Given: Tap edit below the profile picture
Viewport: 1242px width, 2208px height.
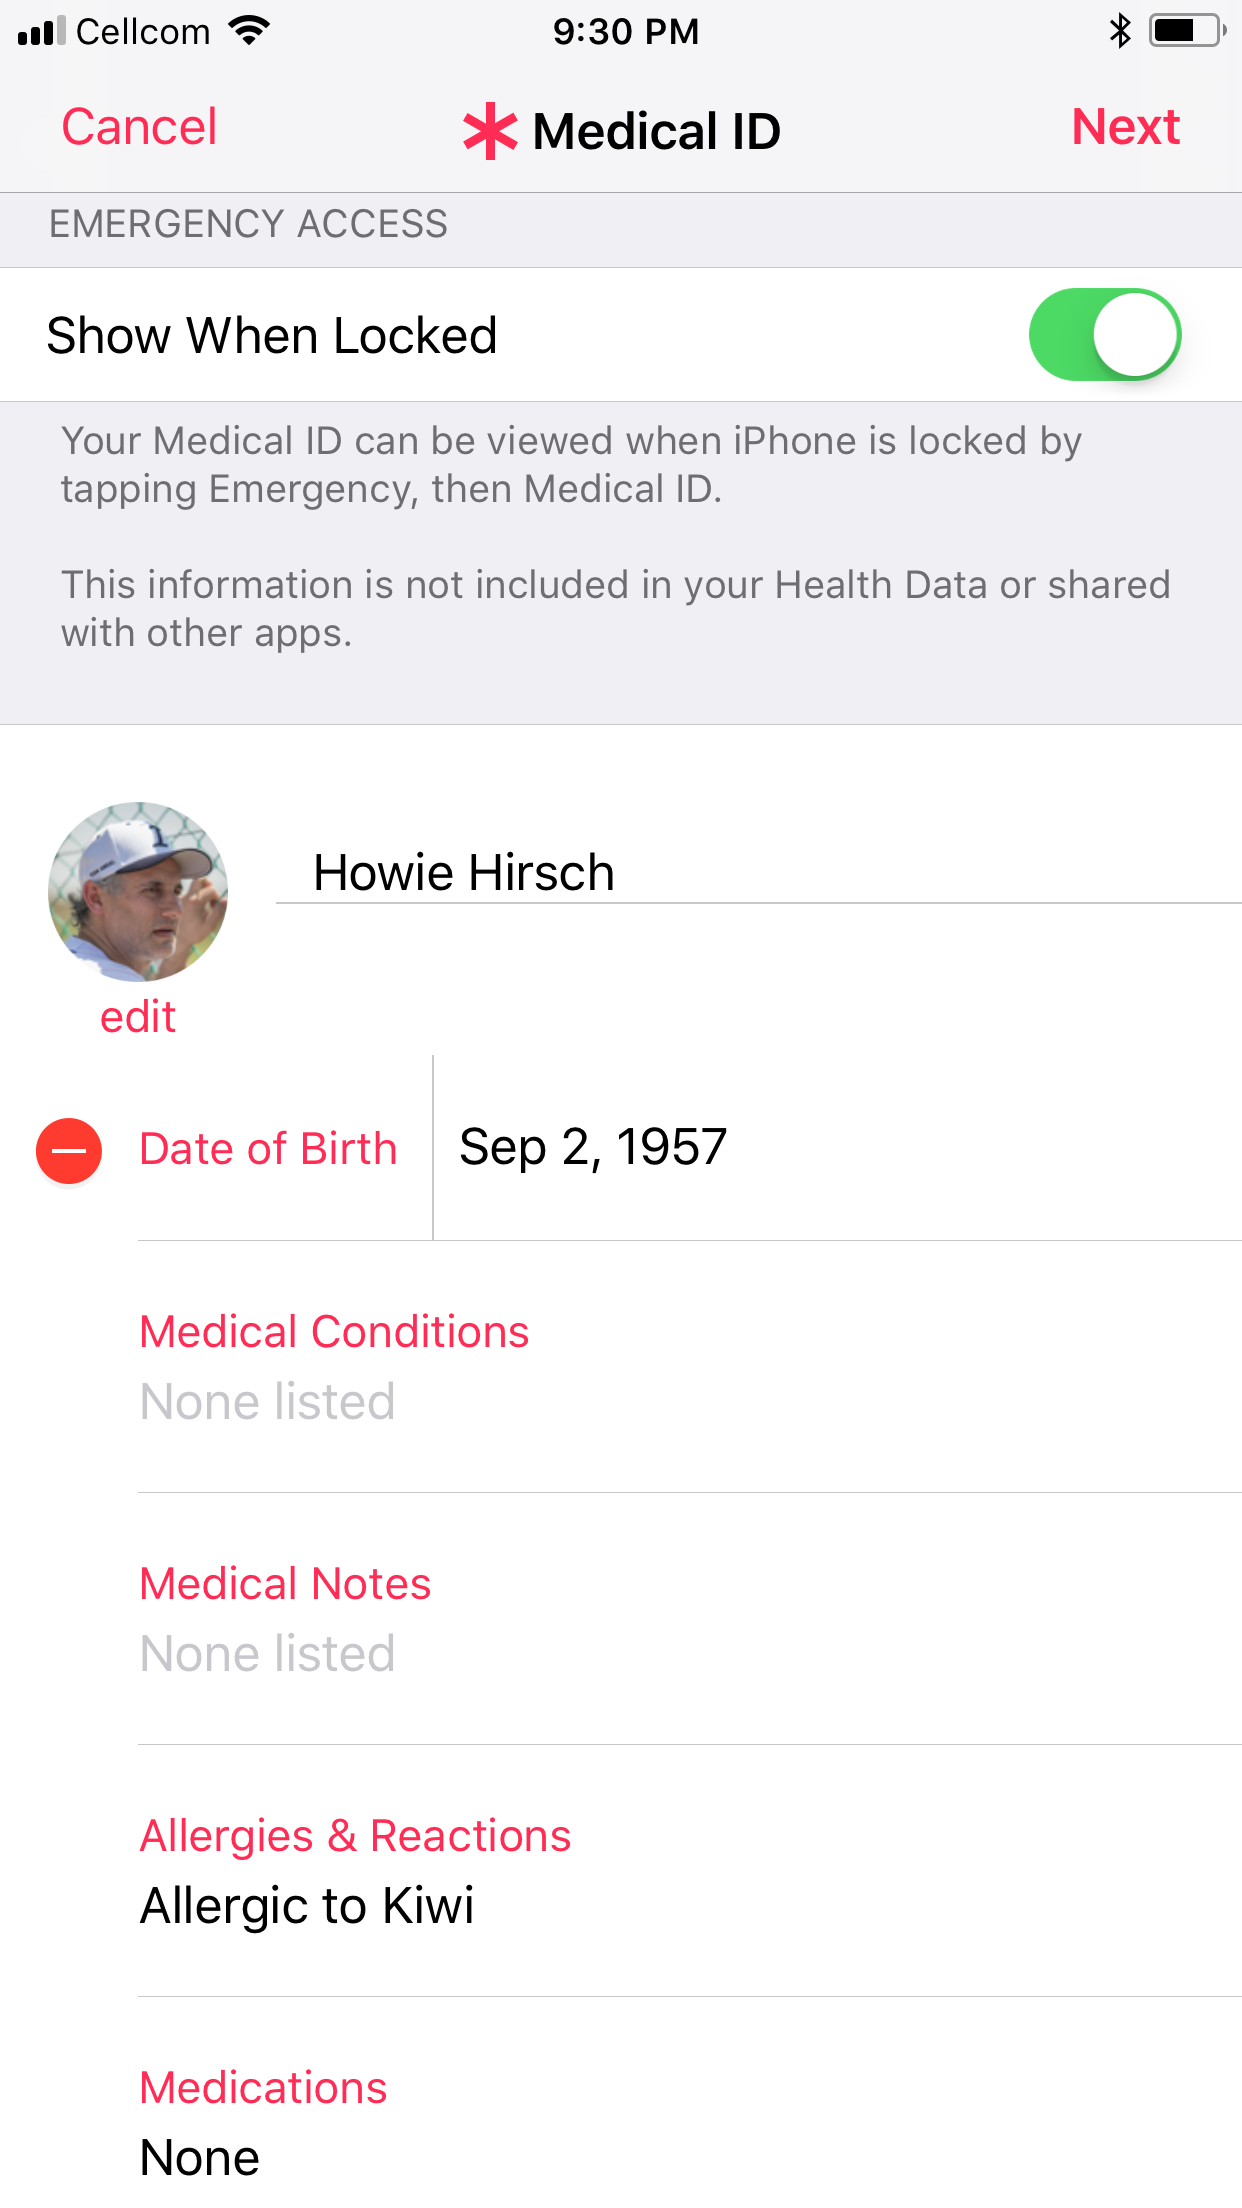Looking at the screenshot, I should coord(137,1016).
